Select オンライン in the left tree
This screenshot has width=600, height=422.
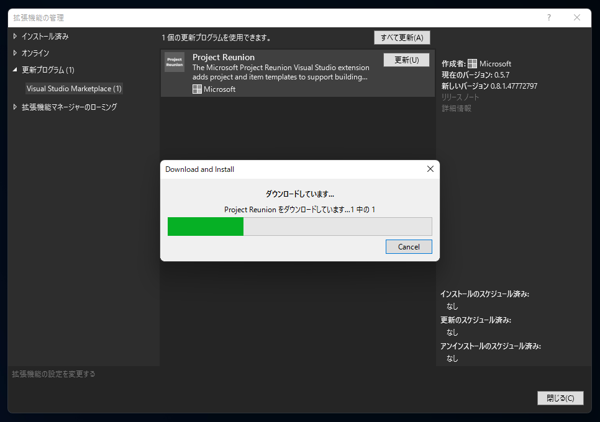[35, 53]
